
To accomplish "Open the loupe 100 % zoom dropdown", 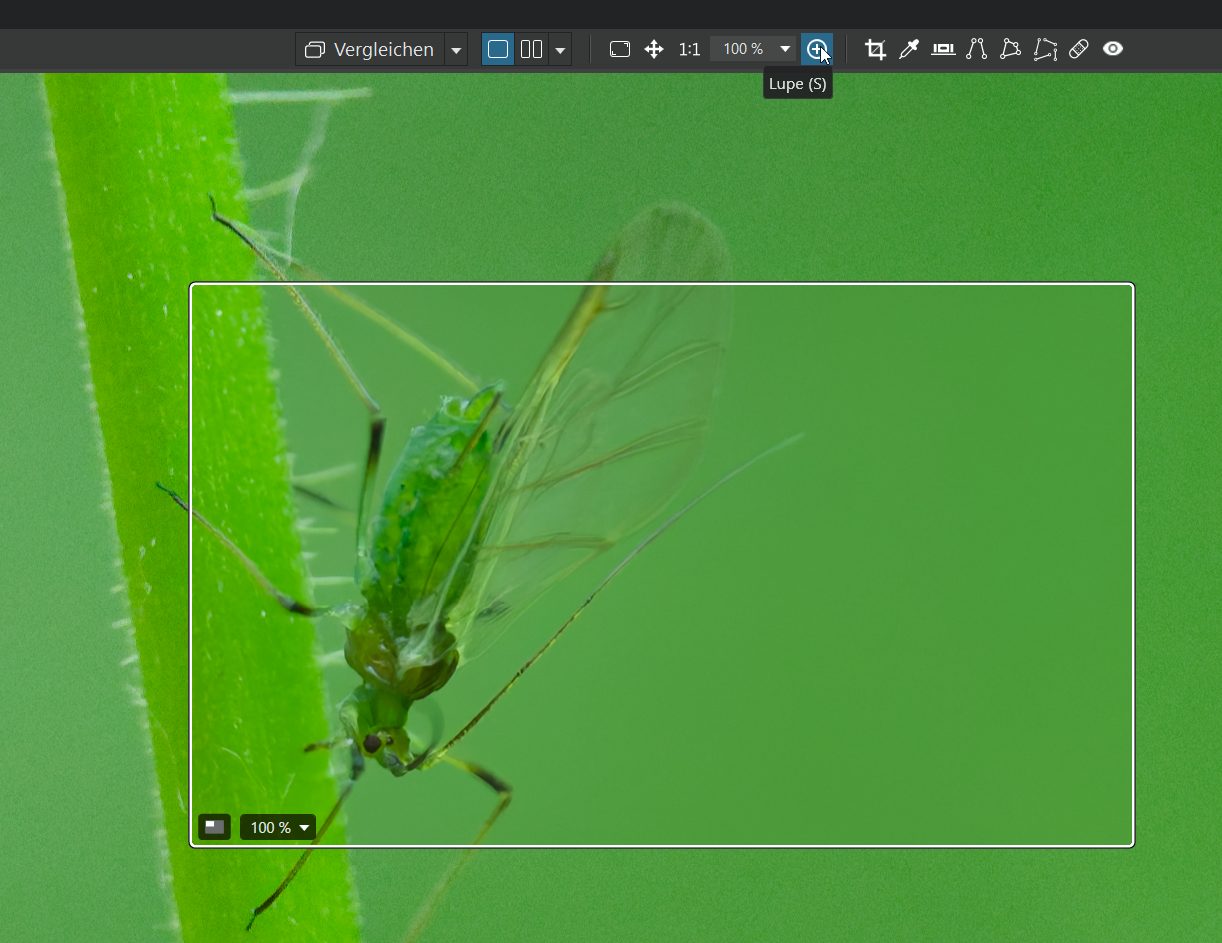I will (278, 827).
